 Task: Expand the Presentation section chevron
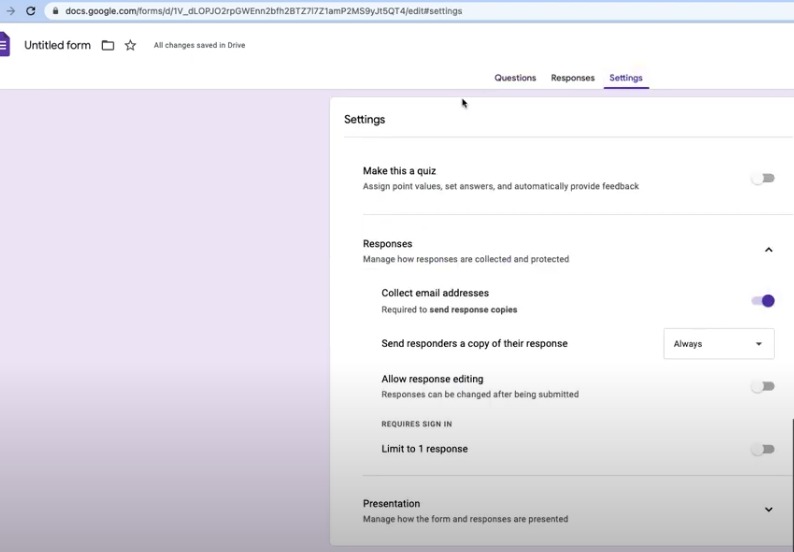click(768, 510)
